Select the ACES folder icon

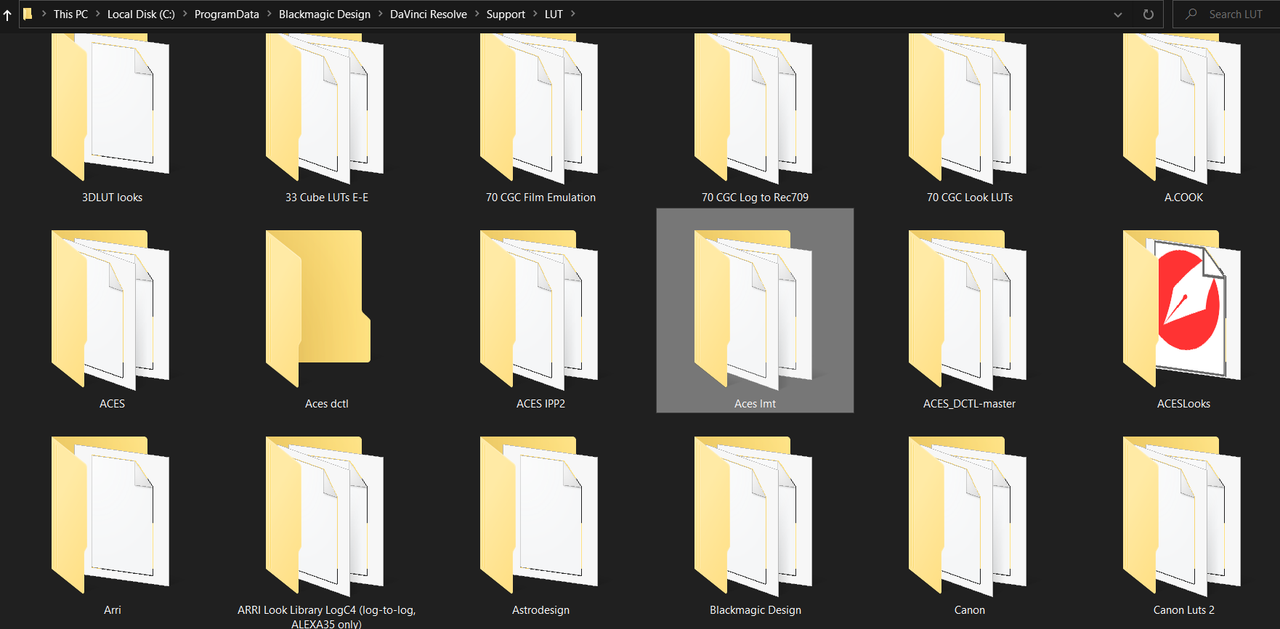111,309
